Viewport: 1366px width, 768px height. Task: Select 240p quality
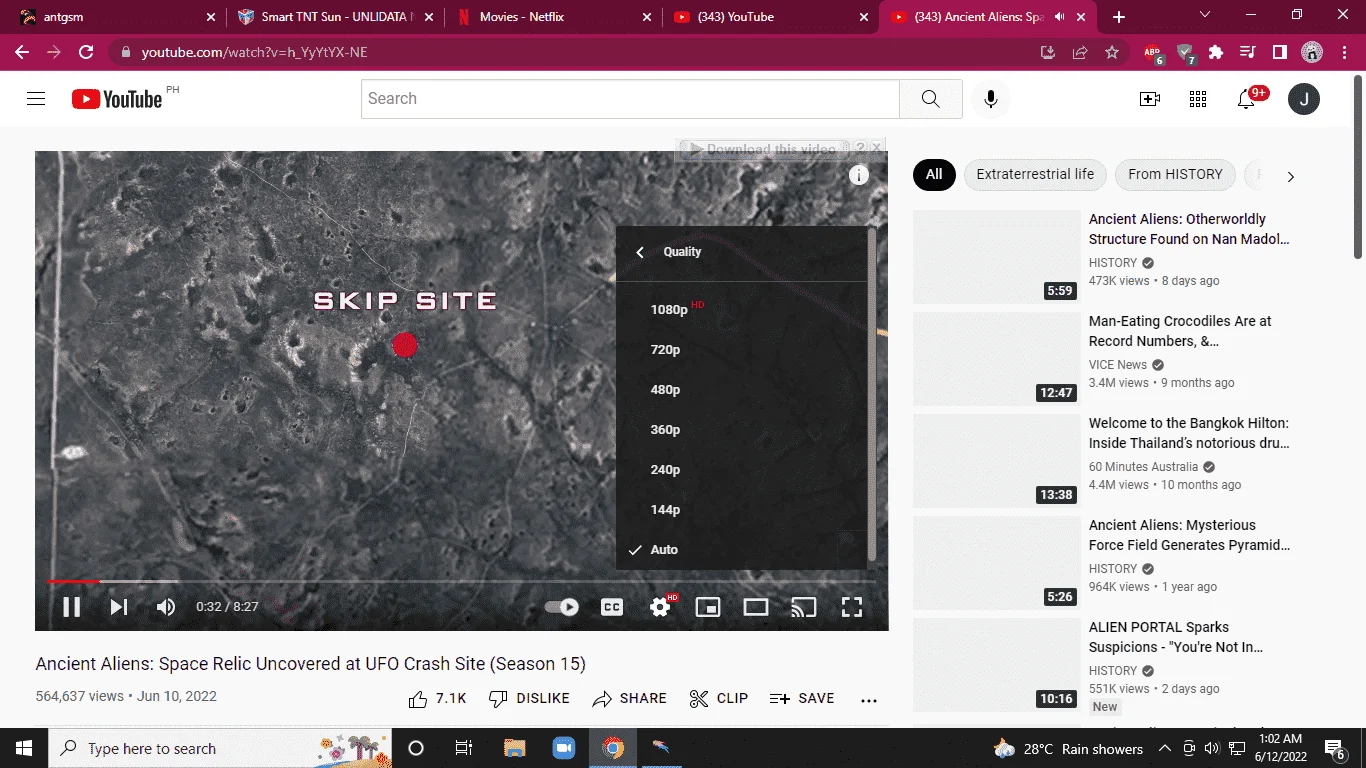(741, 470)
